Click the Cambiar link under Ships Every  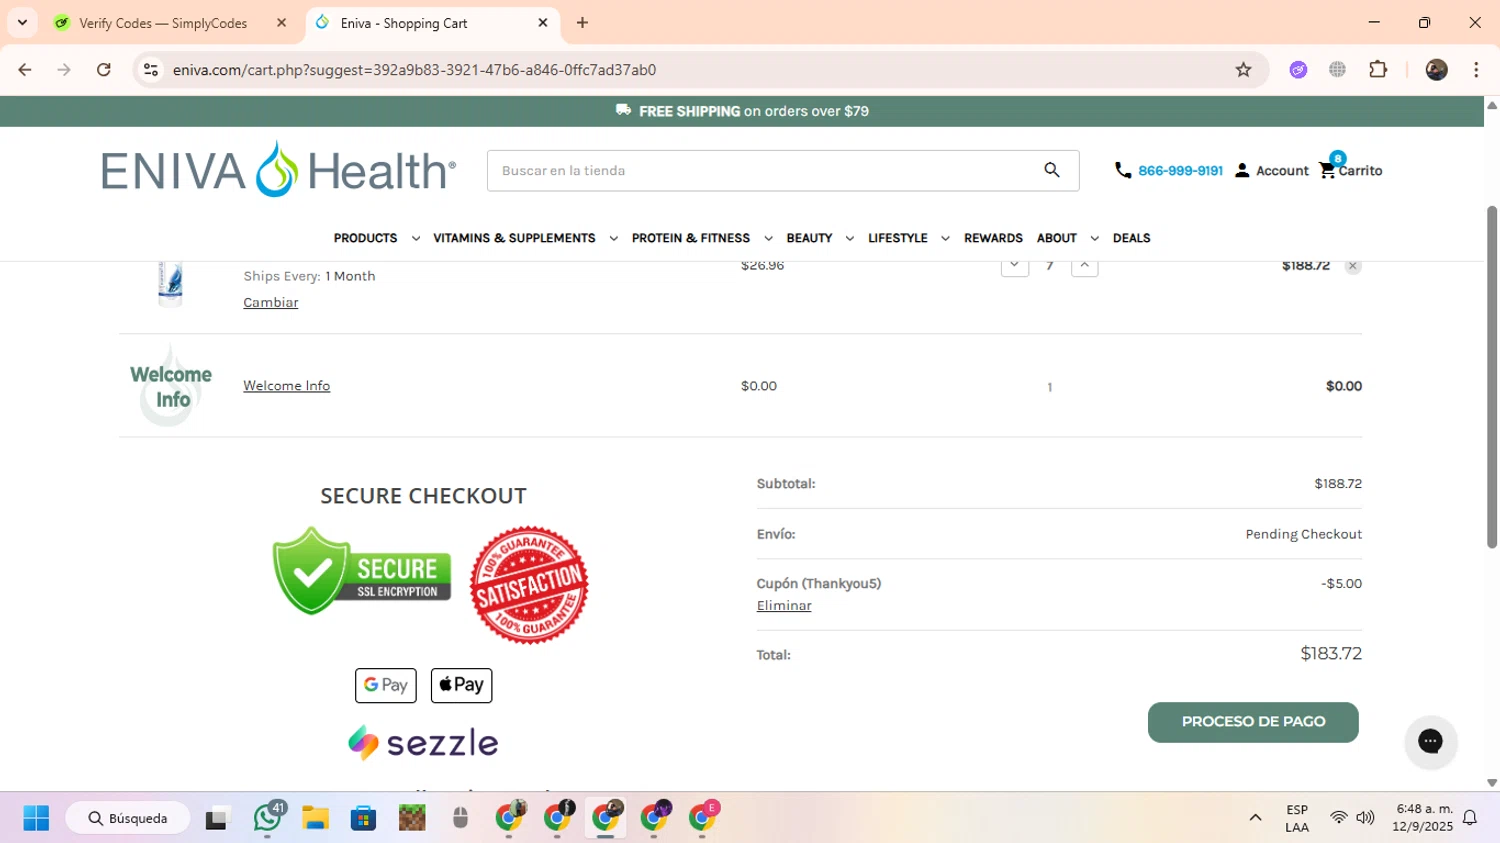tap(270, 302)
